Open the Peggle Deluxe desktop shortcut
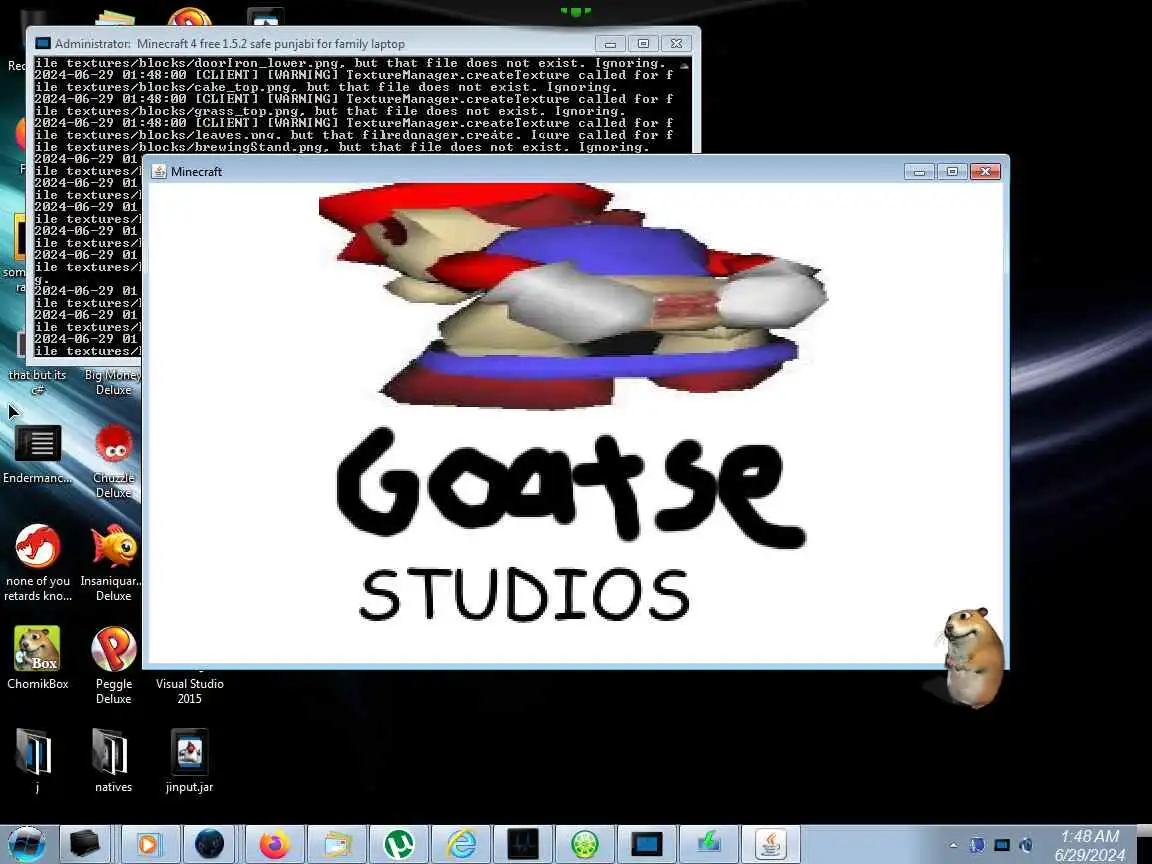The height and width of the screenshot is (864, 1152). (x=114, y=665)
